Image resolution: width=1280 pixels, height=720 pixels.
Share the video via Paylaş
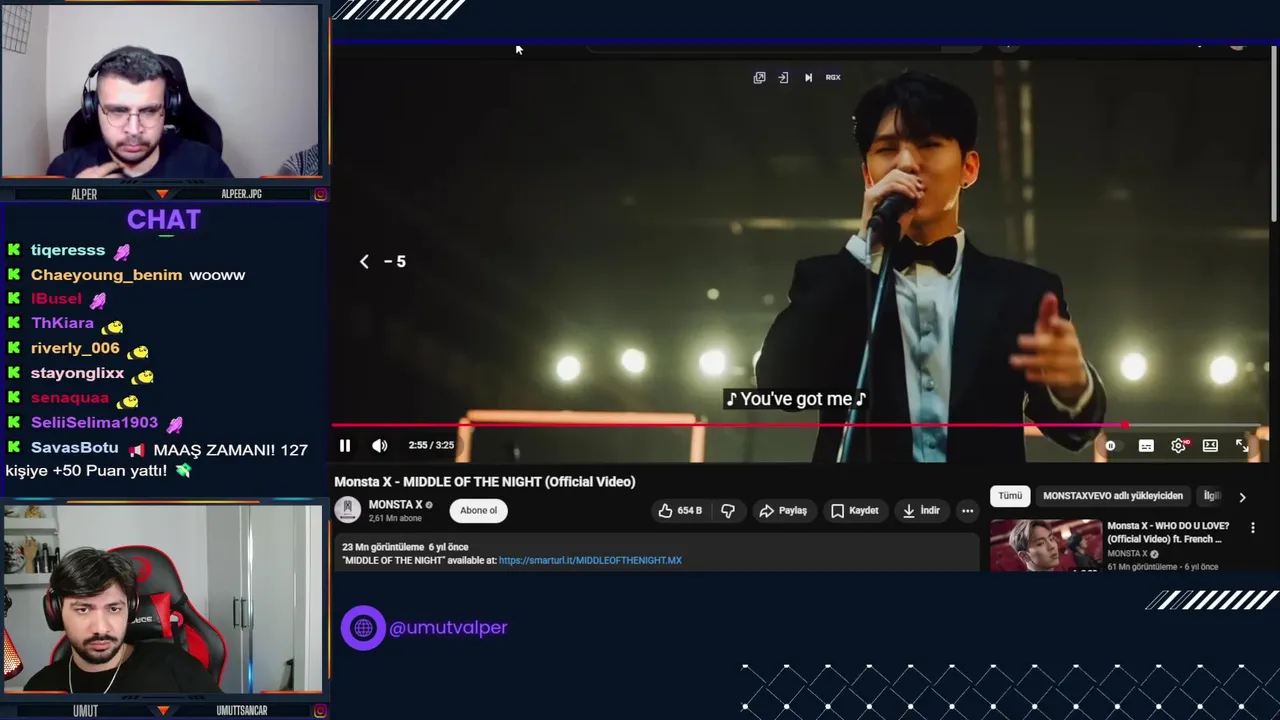click(x=783, y=510)
